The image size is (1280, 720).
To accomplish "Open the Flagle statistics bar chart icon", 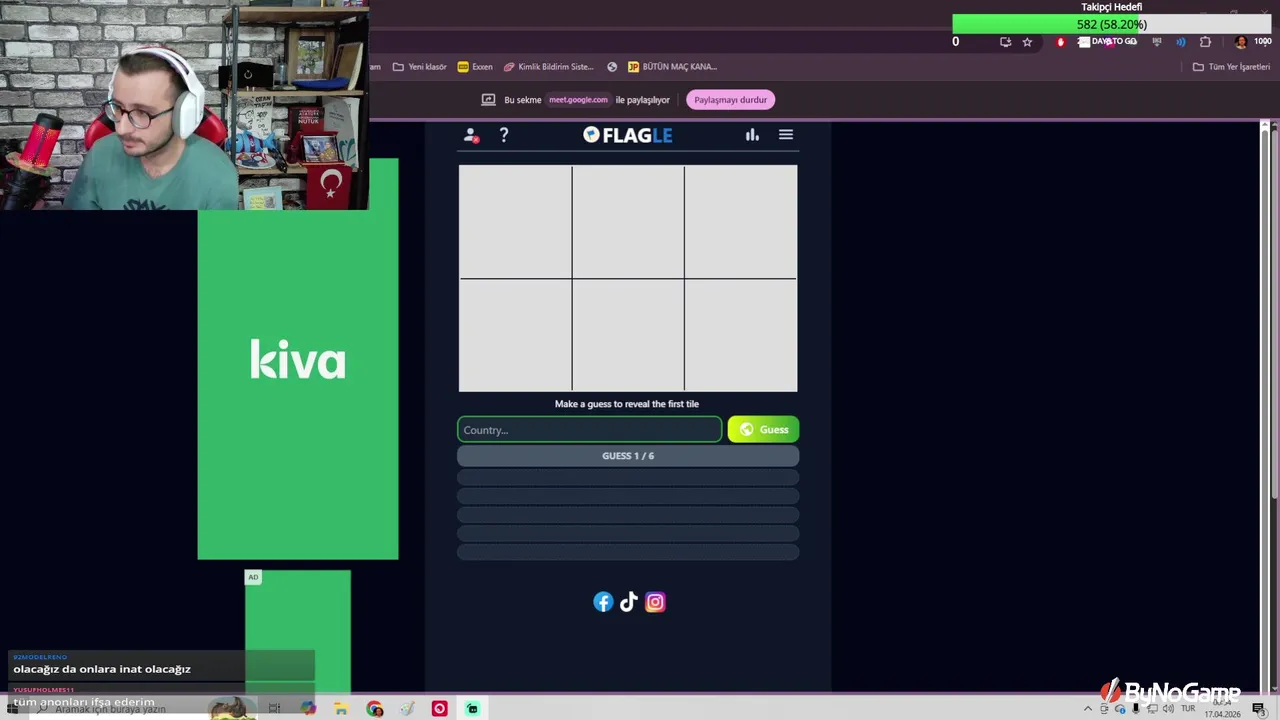I will 752,135.
